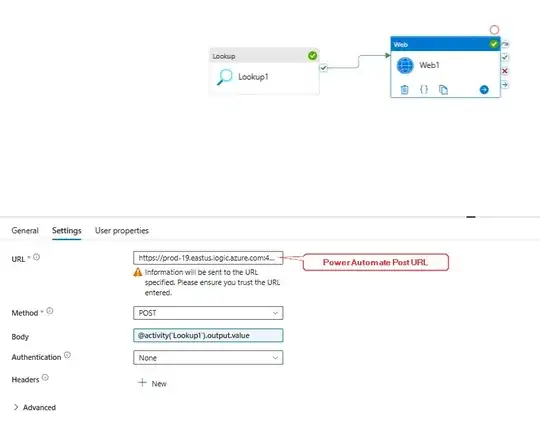The image size is (540, 434).
Task: Click the panel collapse handle bar
Action: coord(471,217)
